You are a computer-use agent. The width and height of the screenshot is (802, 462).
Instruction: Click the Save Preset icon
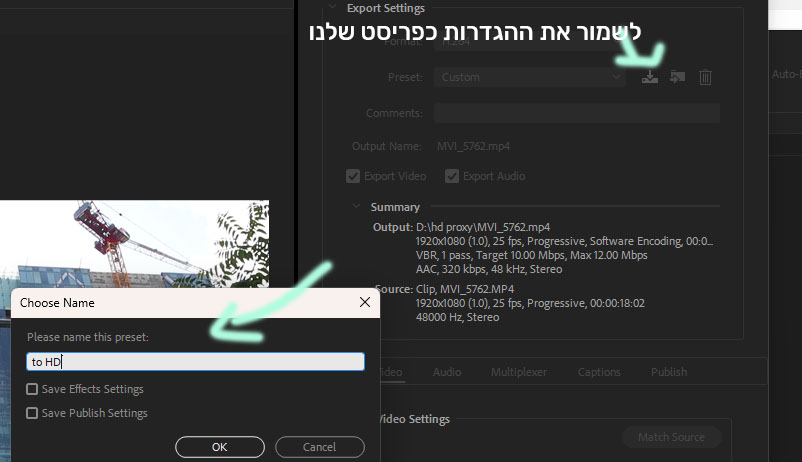(x=650, y=77)
